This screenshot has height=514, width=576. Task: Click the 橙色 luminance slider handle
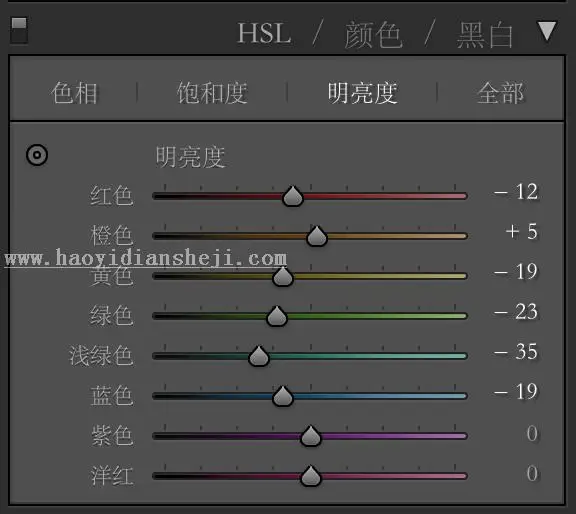pos(317,236)
